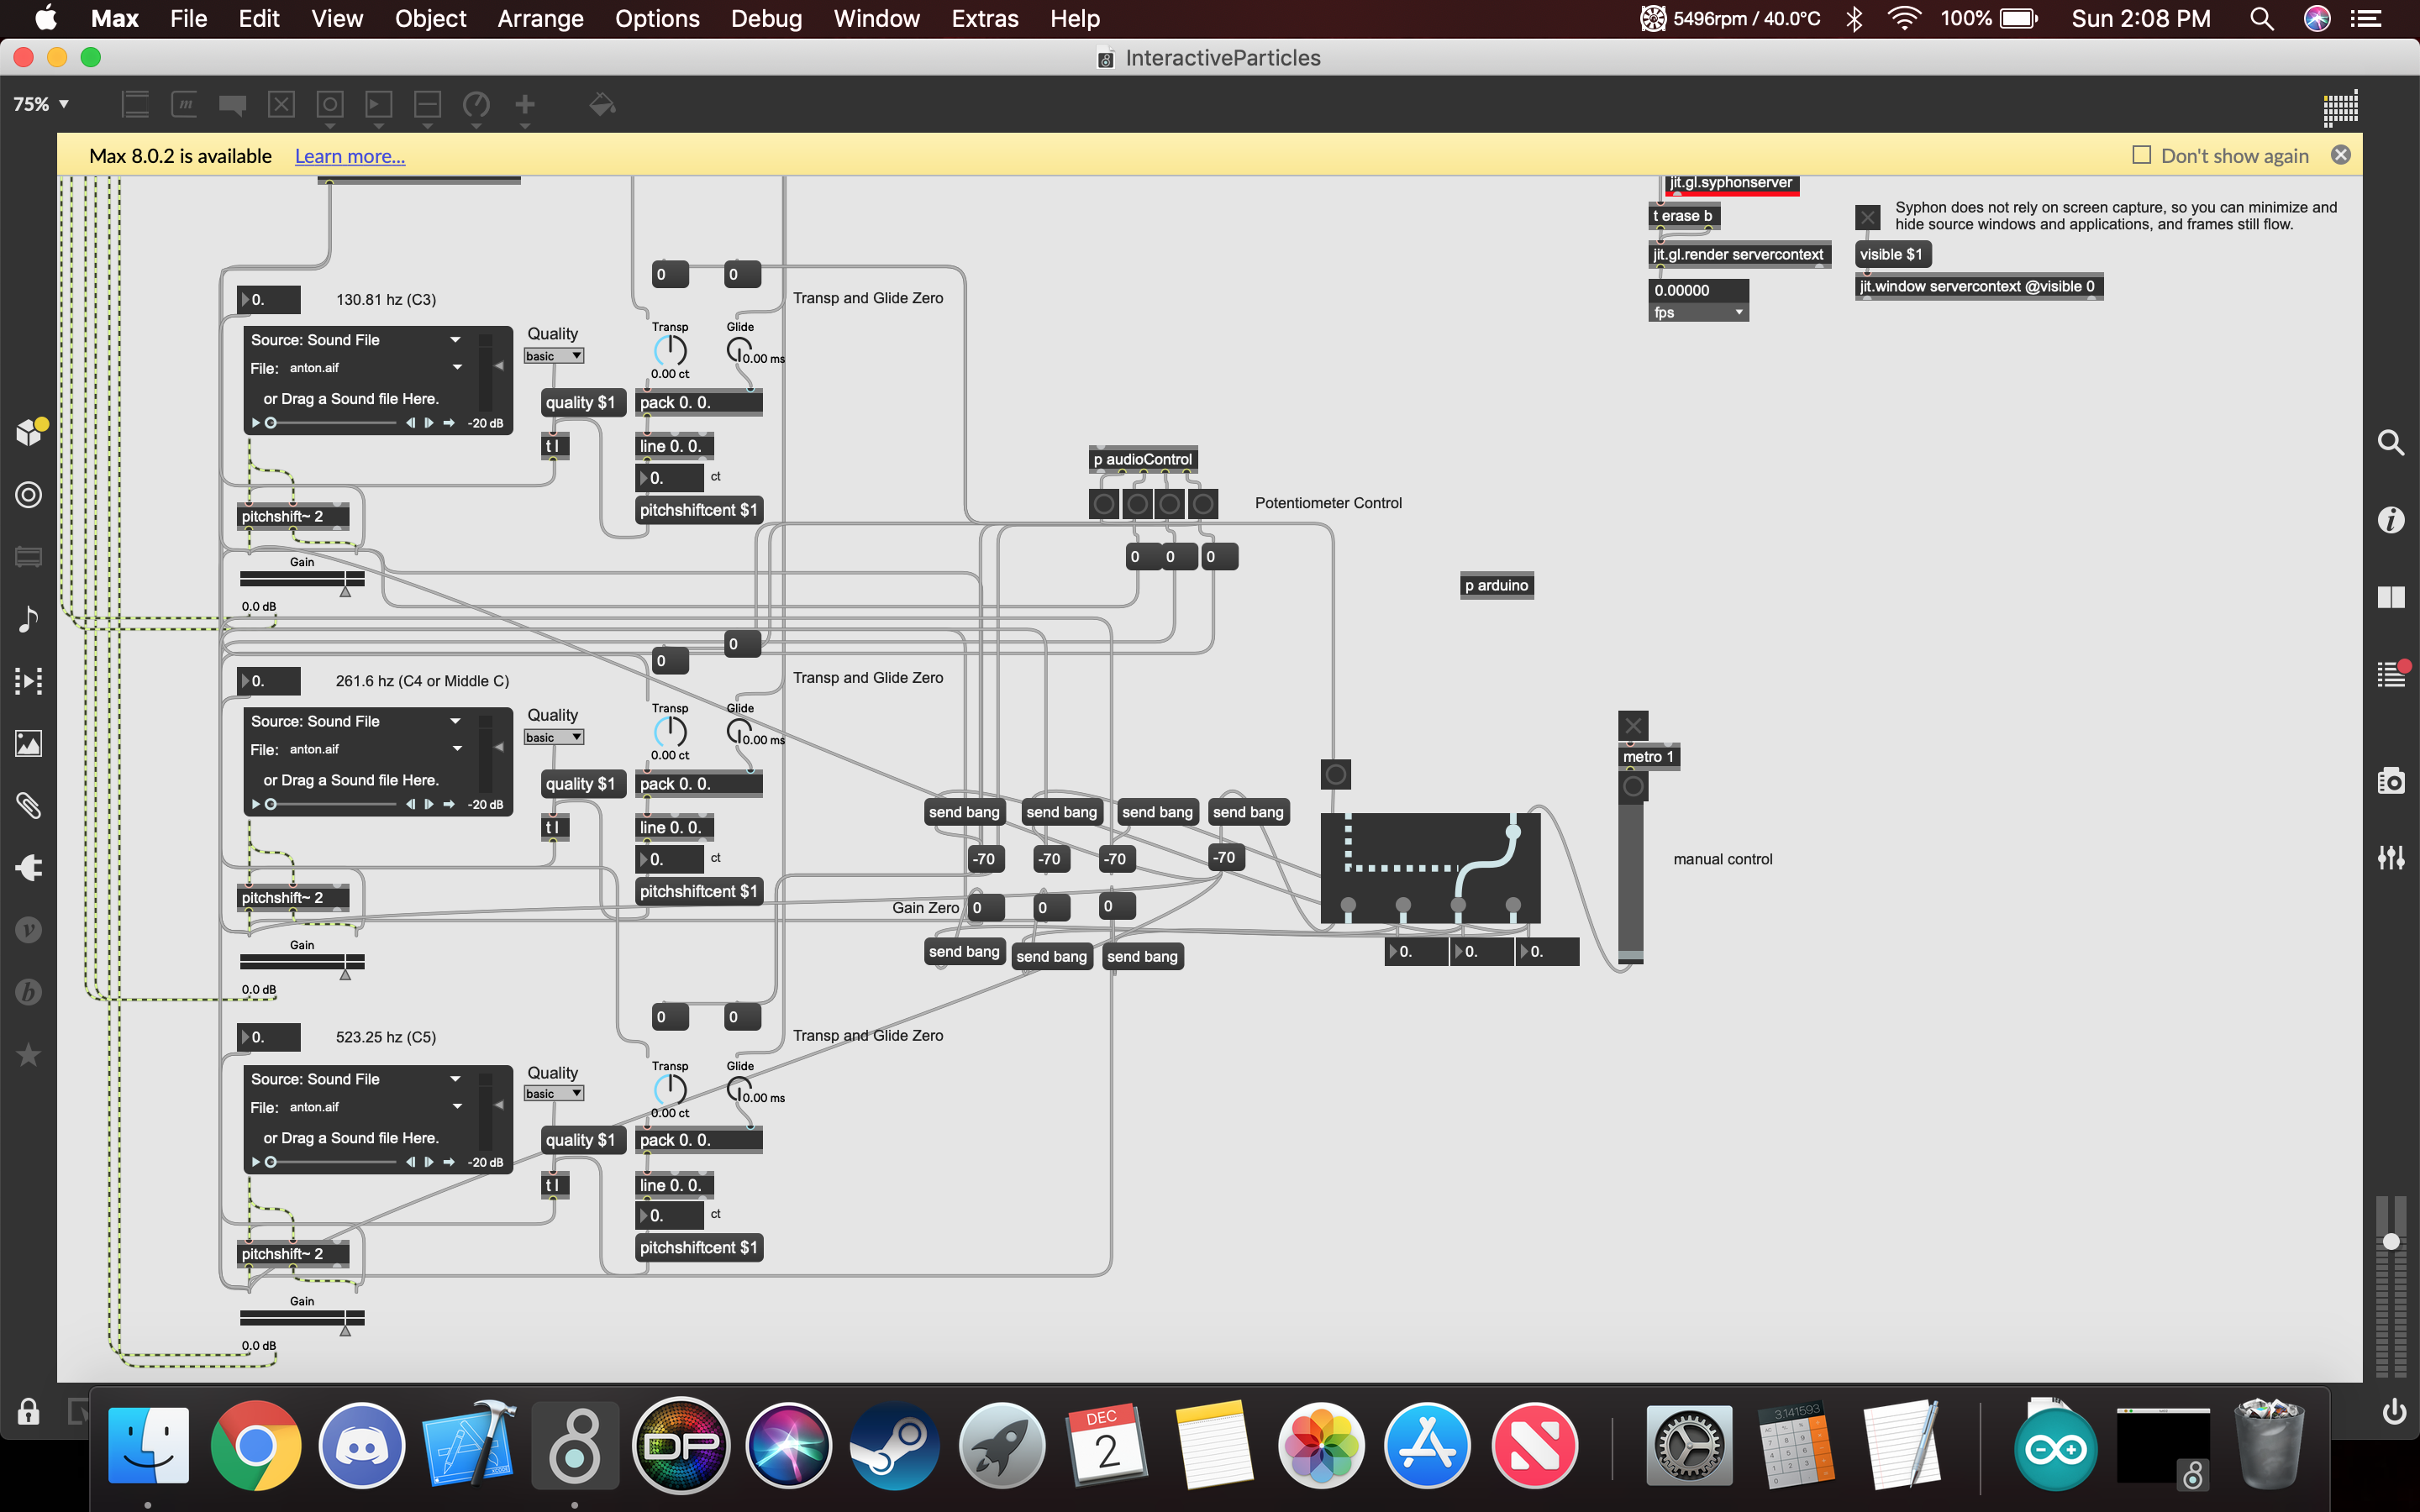
Task: Check the Don't show again checkbox
Action: click(x=2141, y=155)
